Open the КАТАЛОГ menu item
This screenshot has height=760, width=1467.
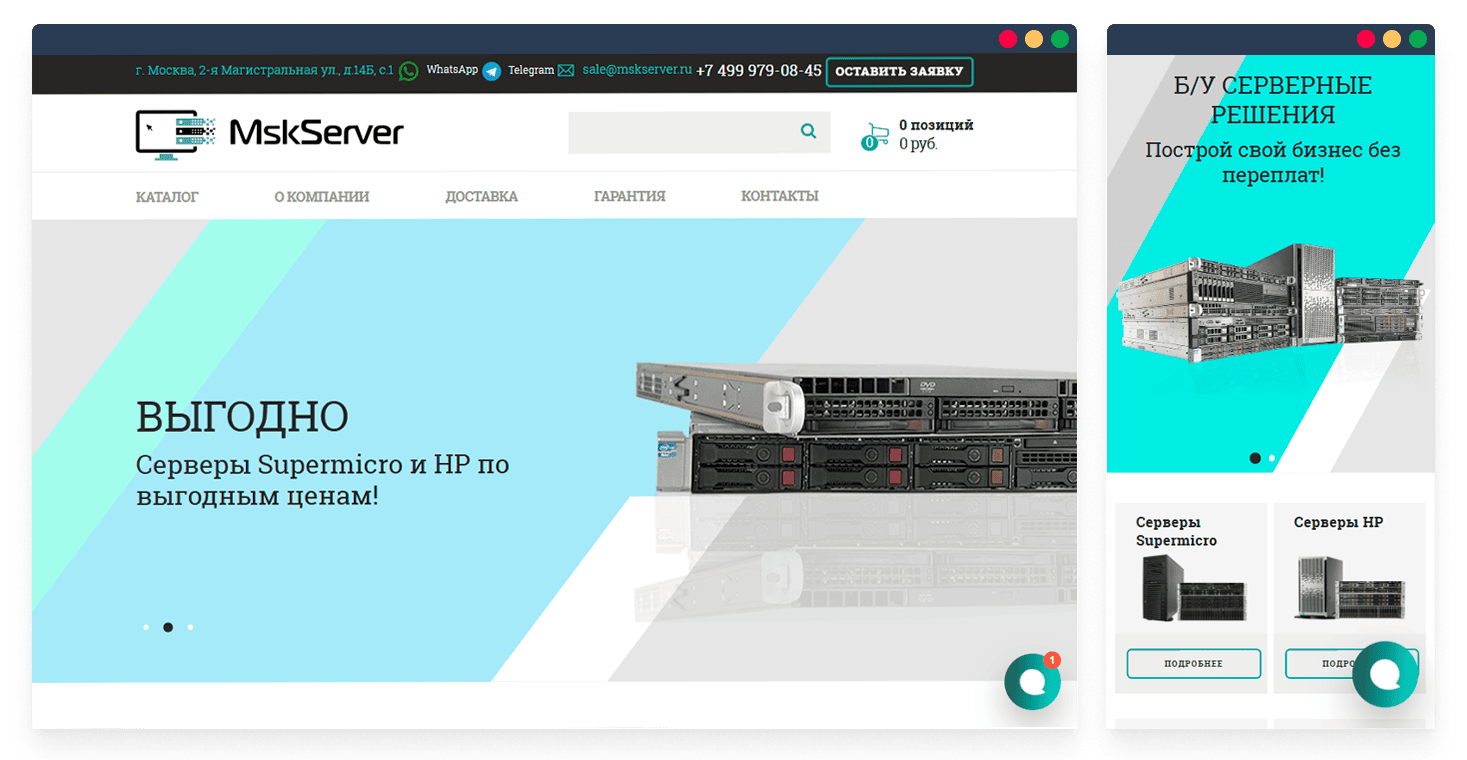[167, 197]
